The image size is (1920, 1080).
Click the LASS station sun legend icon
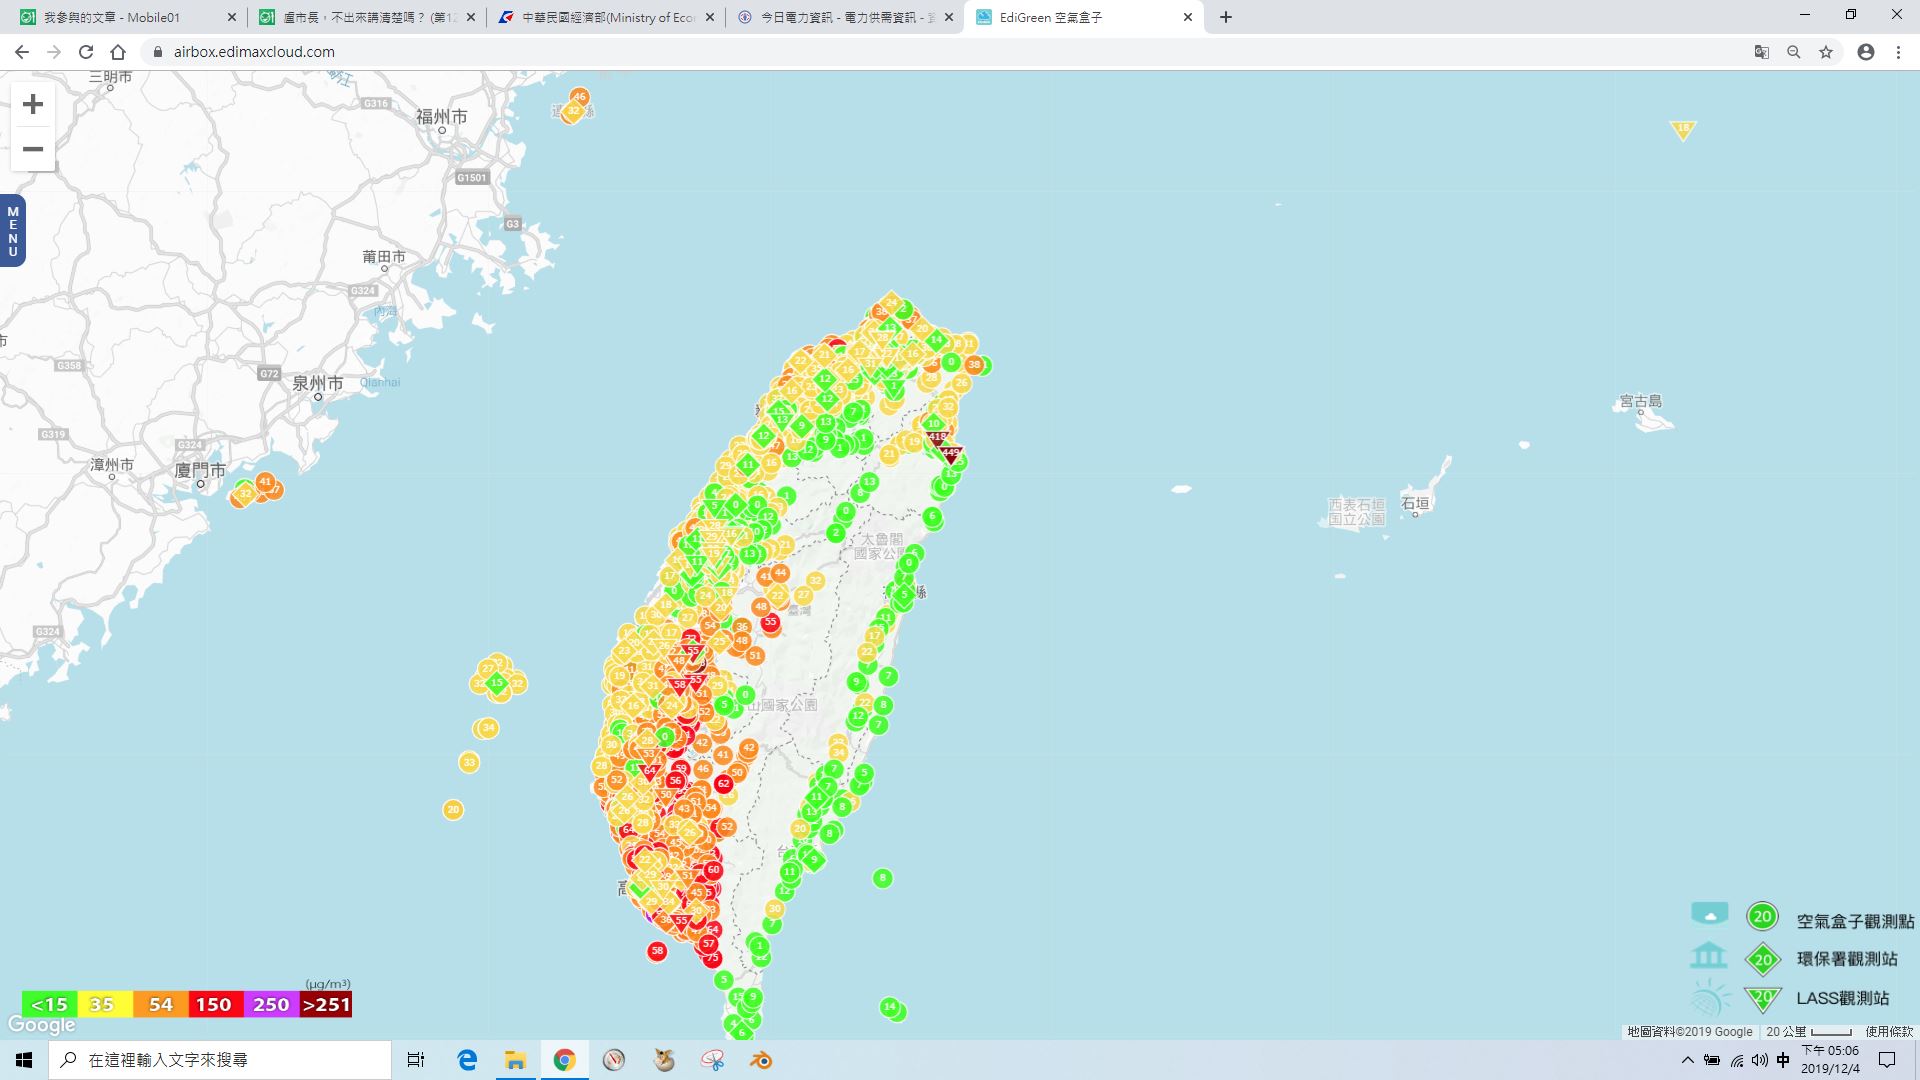[x=1709, y=998]
